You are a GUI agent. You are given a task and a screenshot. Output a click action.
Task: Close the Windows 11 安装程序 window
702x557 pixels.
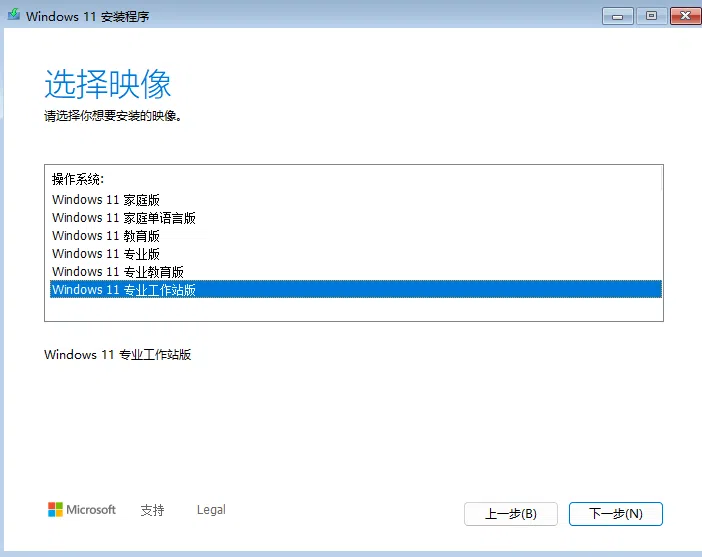click(x=685, y=16)
